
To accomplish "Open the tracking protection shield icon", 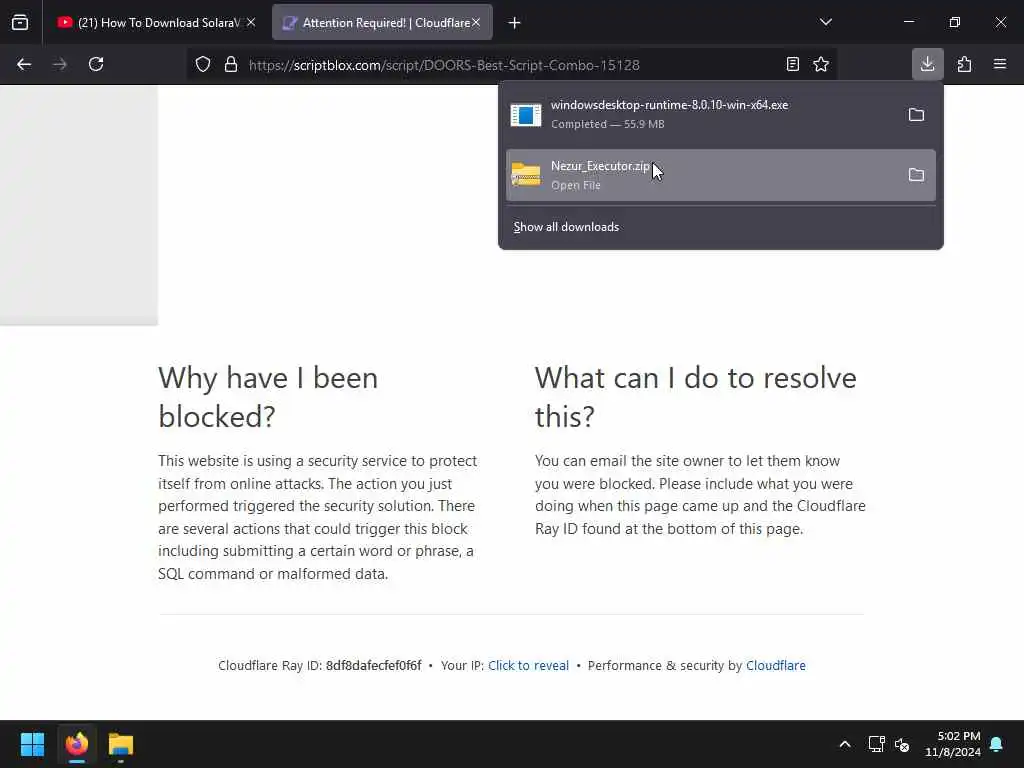I will [x=203, y=65].
